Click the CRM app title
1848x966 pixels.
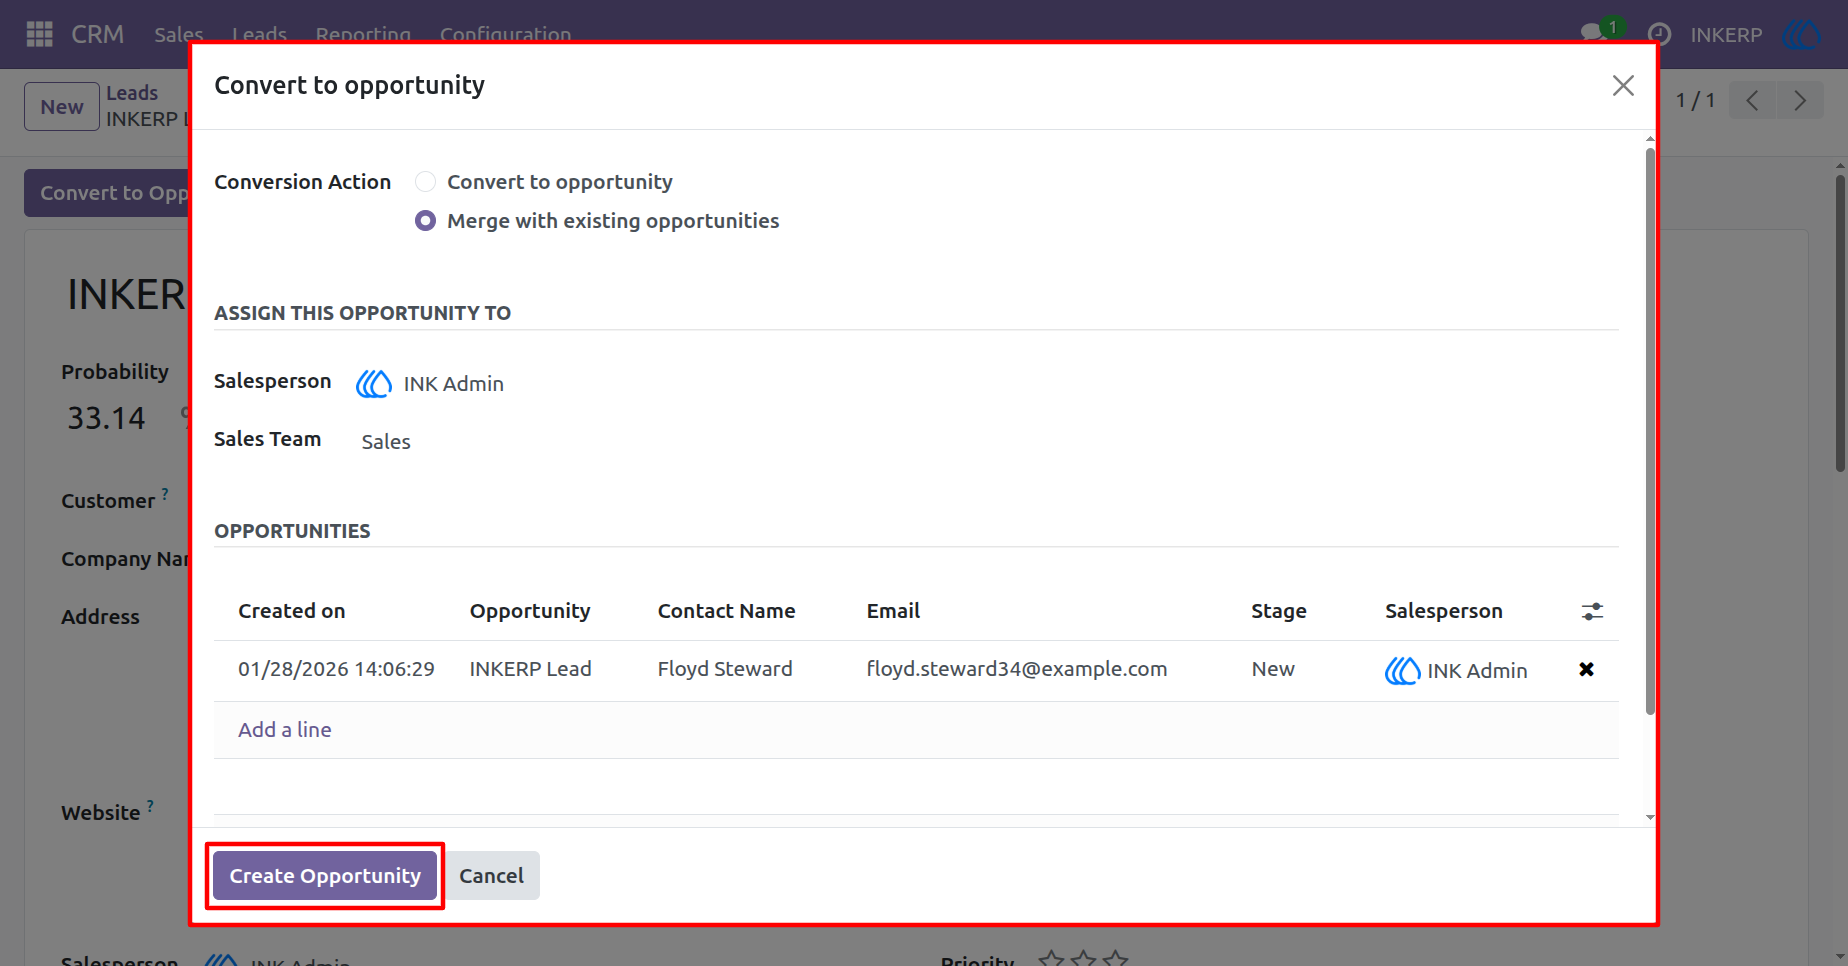pos(97,34)
